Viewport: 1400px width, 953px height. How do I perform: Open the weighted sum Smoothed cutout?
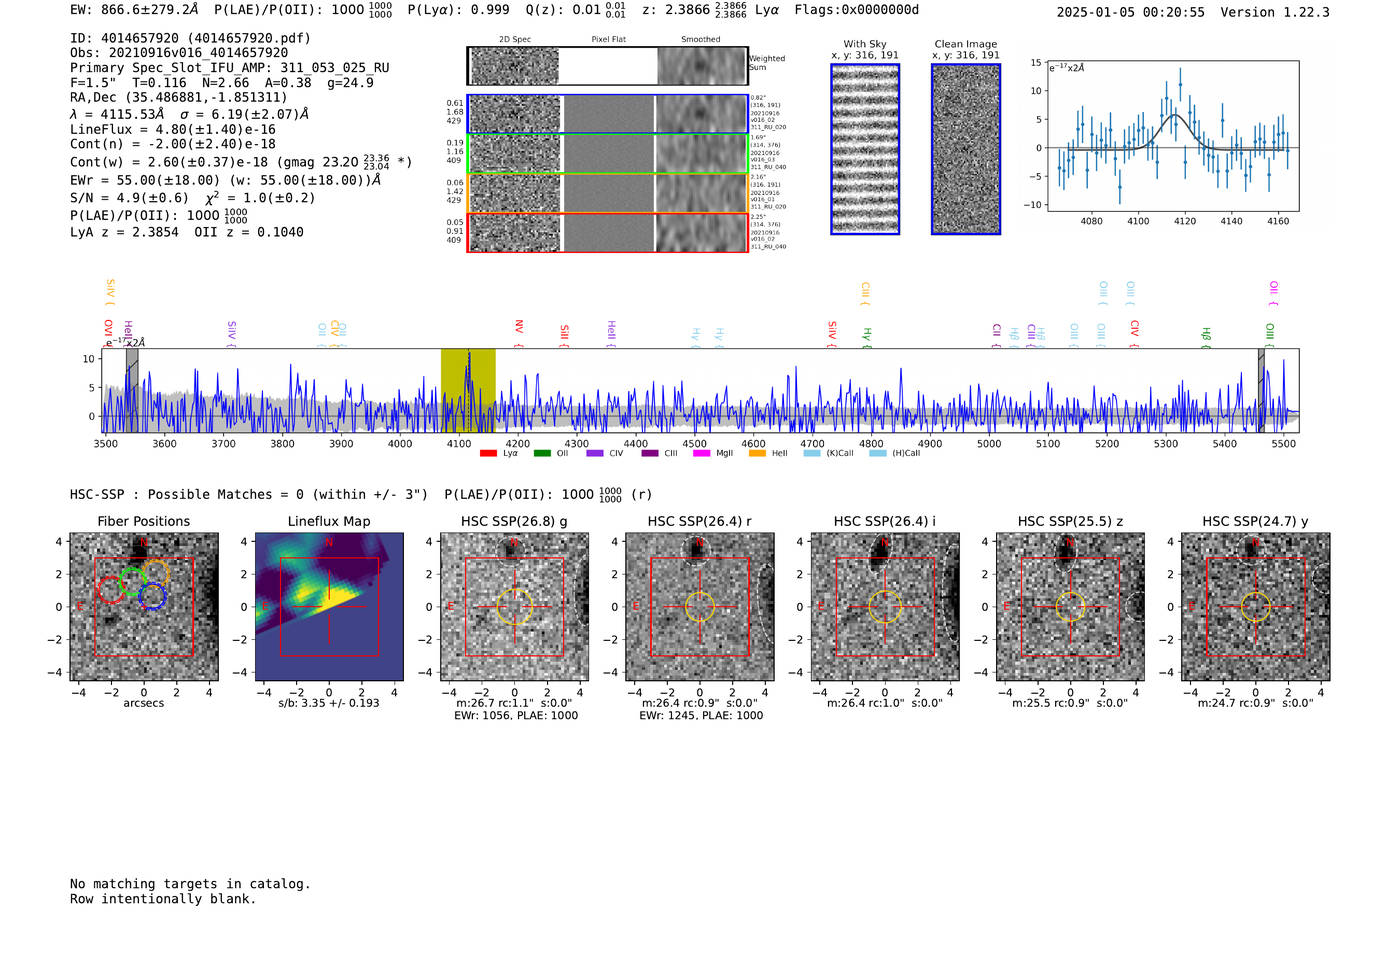pyautogui.click(x=702, y=66)
